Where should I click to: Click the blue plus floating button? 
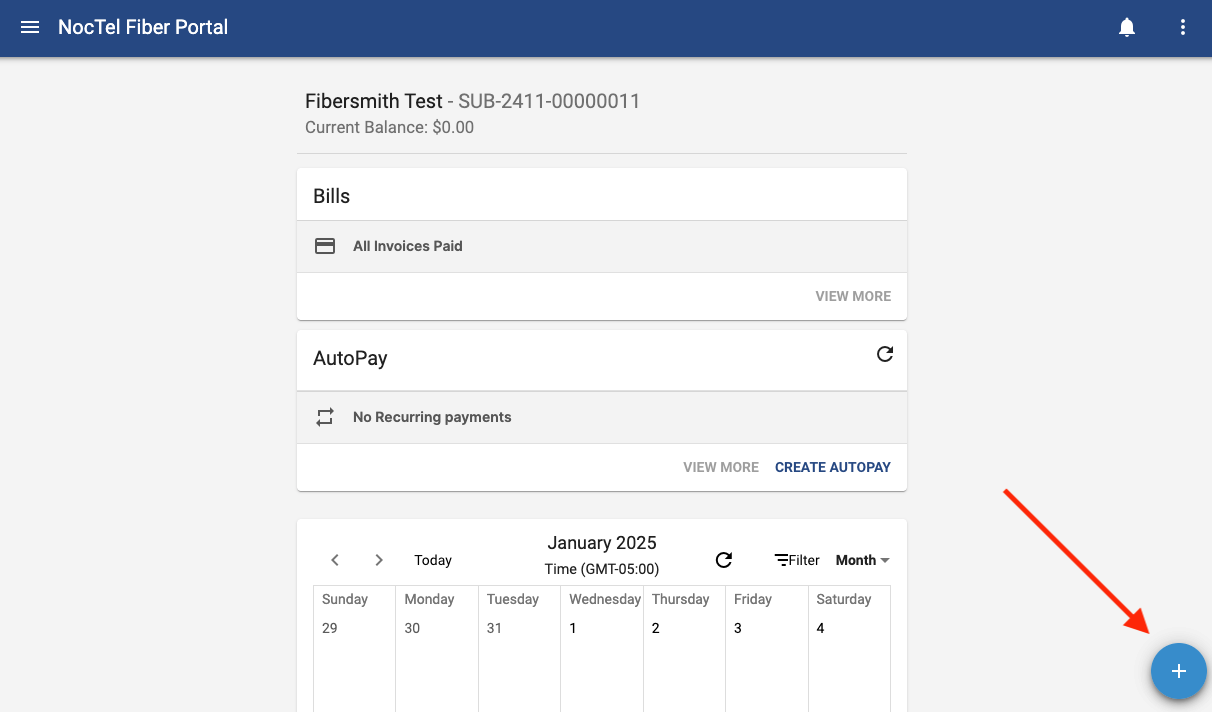[x=1178, y=671]
